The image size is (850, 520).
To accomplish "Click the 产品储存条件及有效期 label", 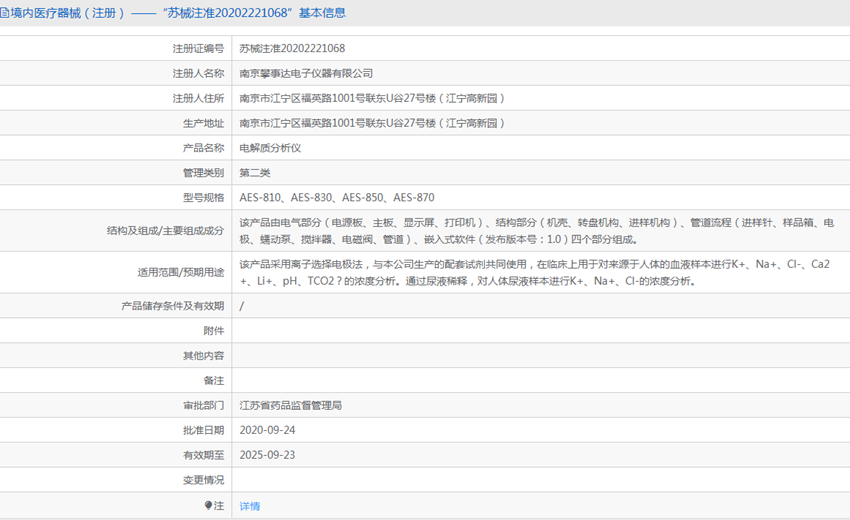I will pyautogui.click(x=173, y=306).
